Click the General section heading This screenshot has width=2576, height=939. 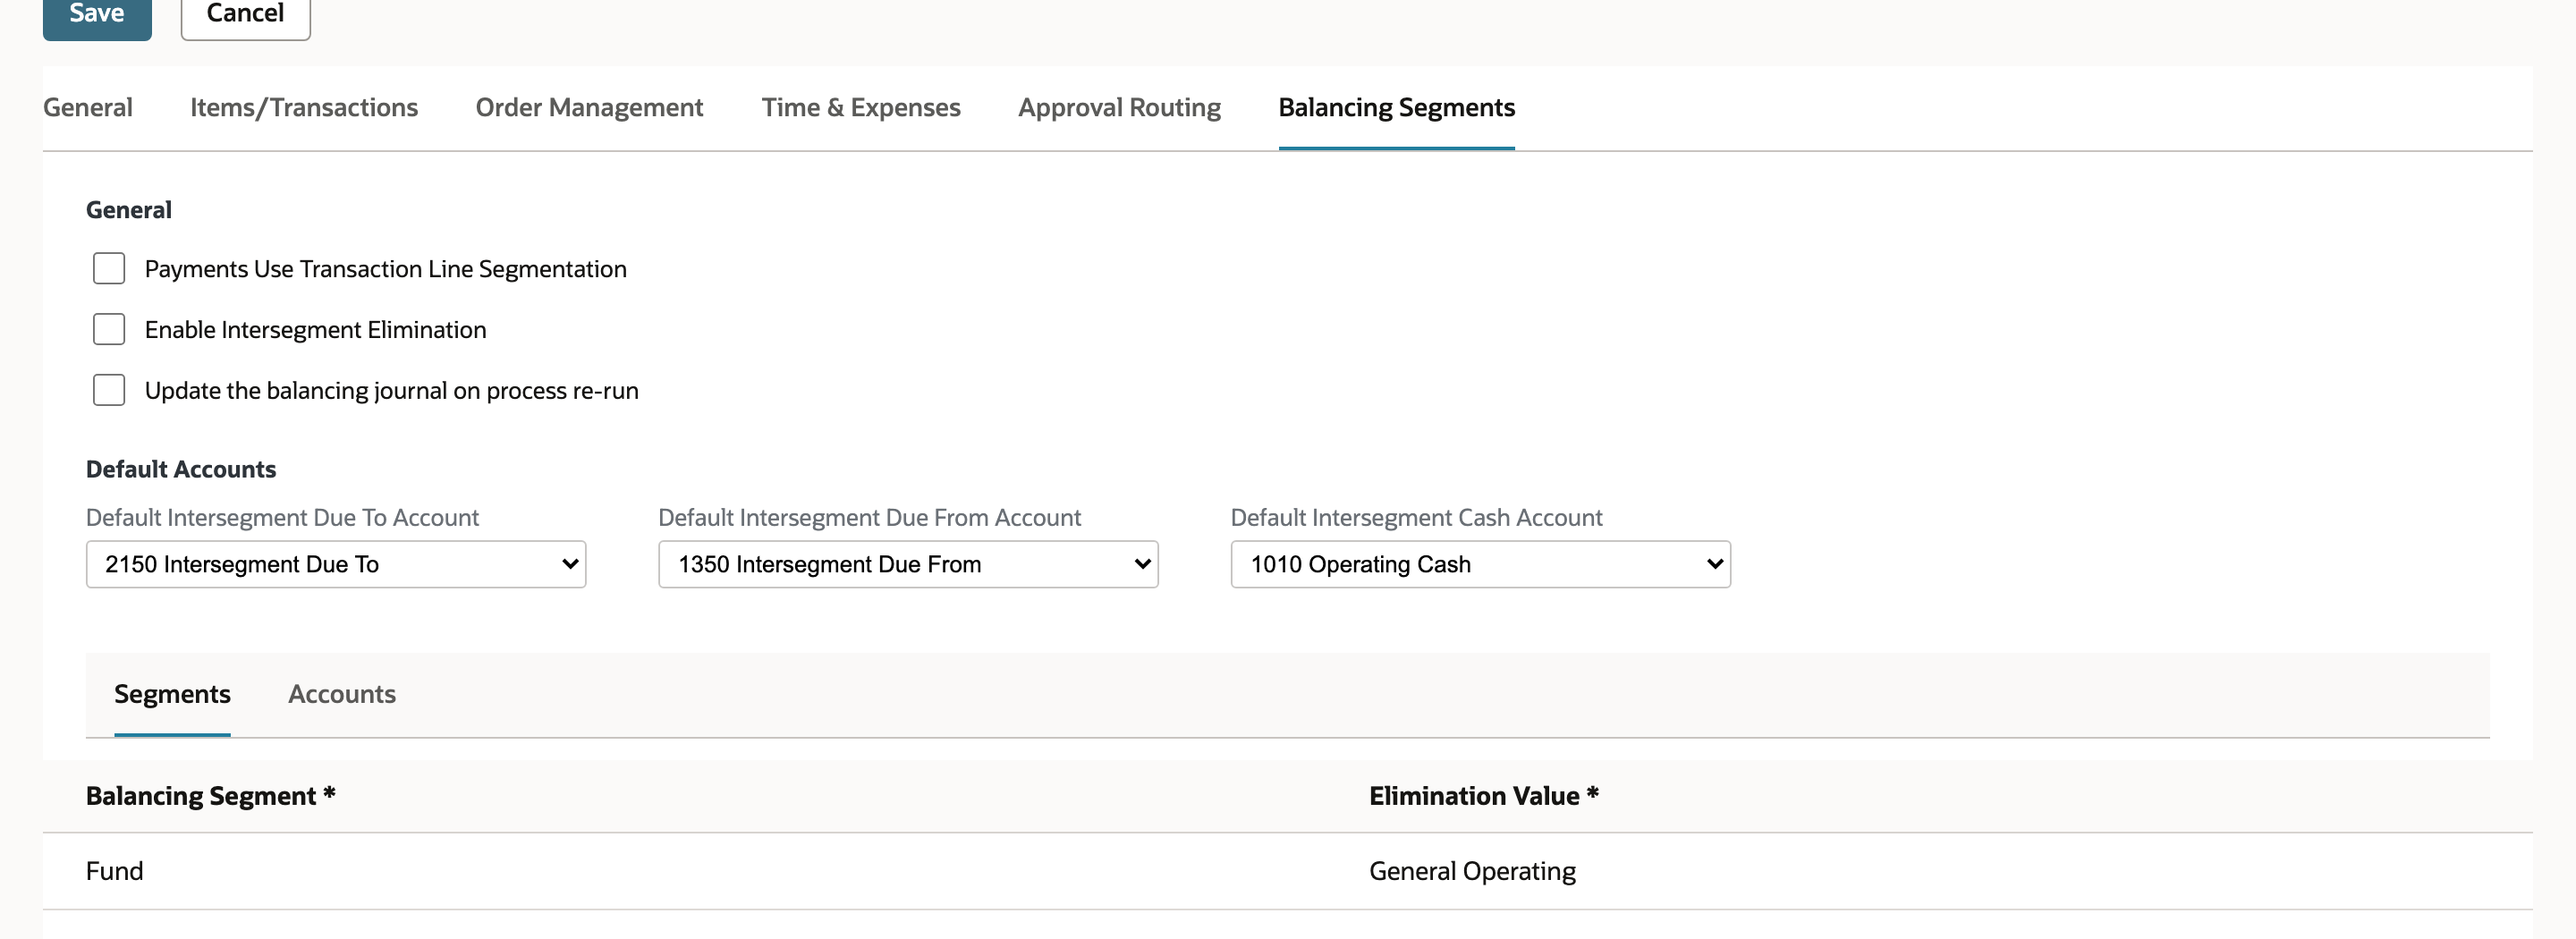[x=129, y=210]
